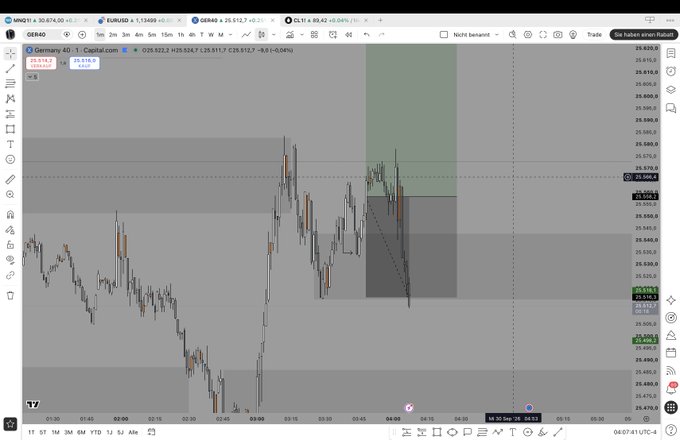
Task: Open the indicators menu
Action: click(x=290, y=35)
